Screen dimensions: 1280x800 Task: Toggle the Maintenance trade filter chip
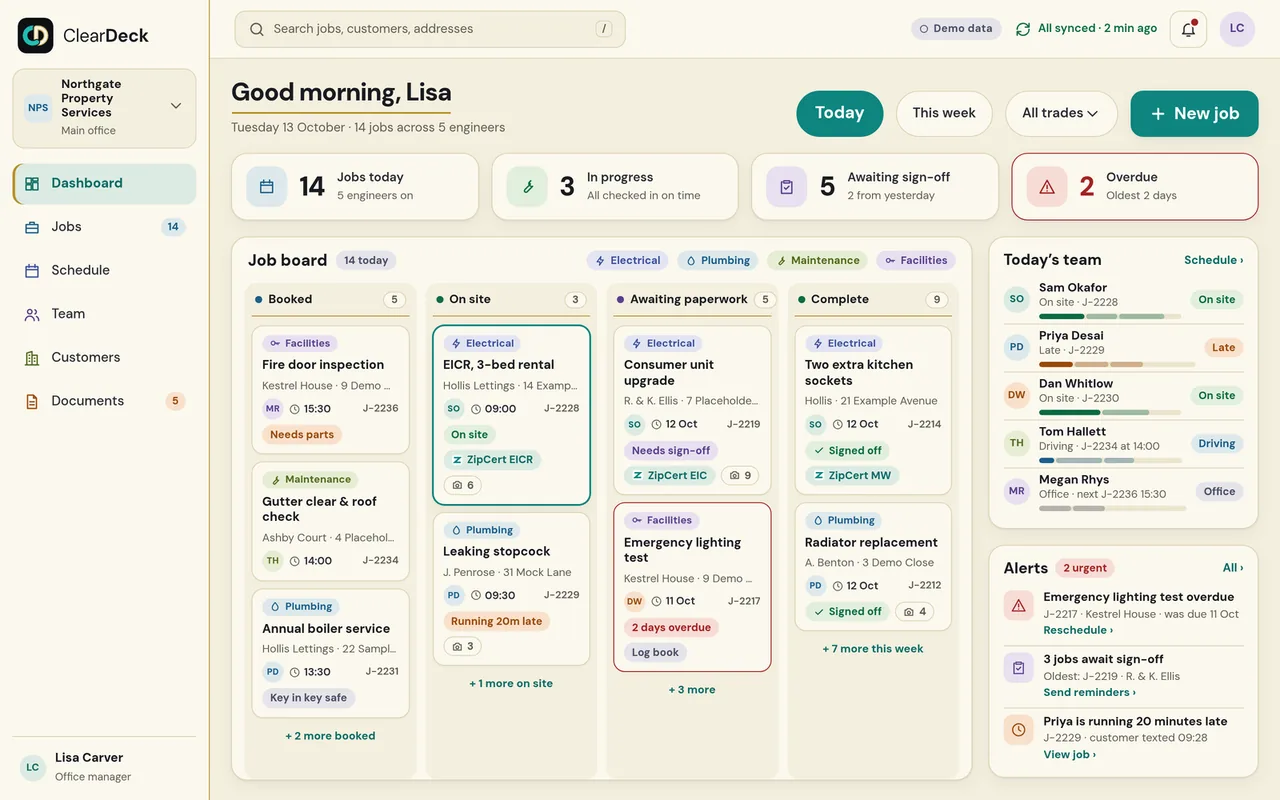coord(817,260)
